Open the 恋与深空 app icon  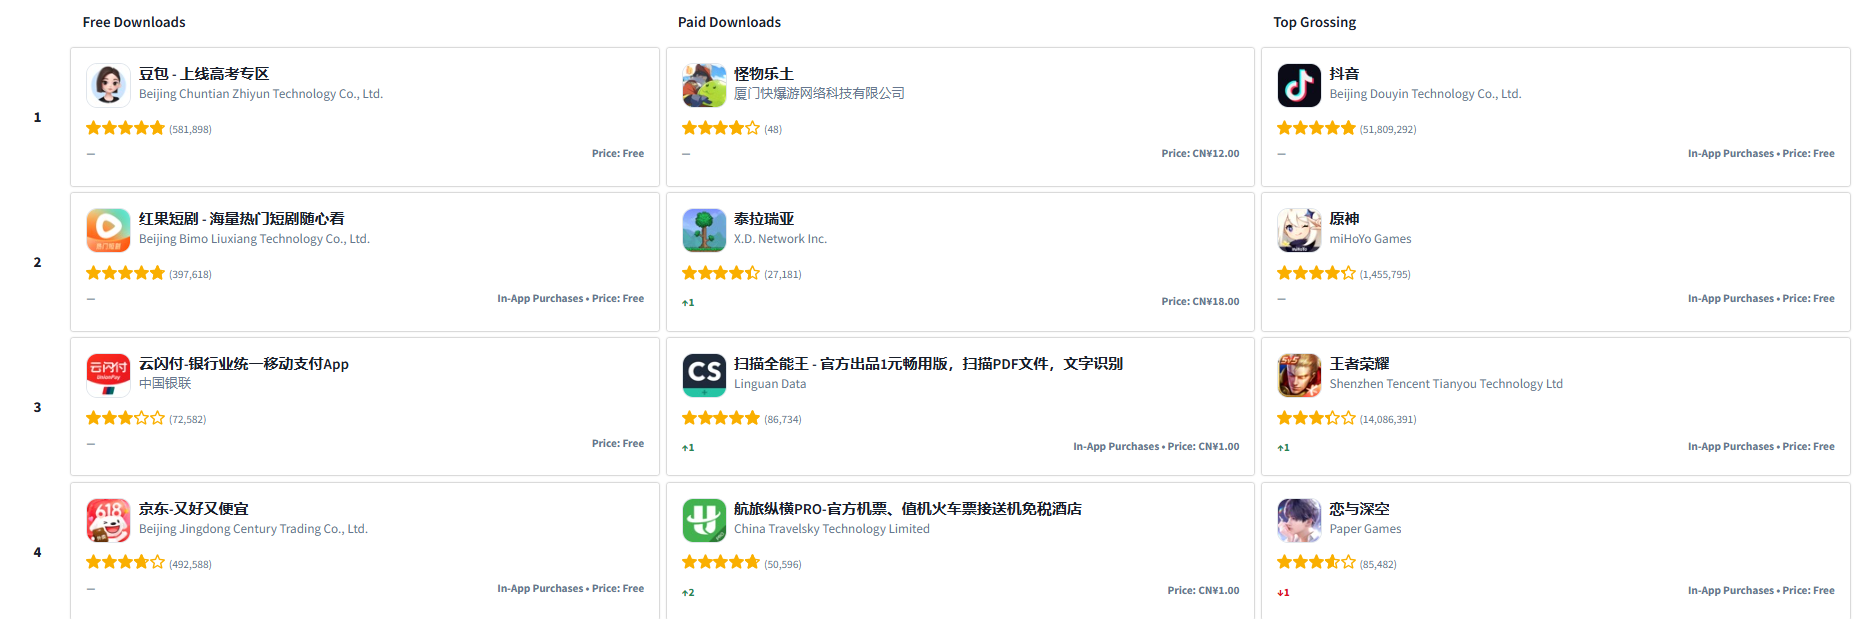(x=1299, y=520)
